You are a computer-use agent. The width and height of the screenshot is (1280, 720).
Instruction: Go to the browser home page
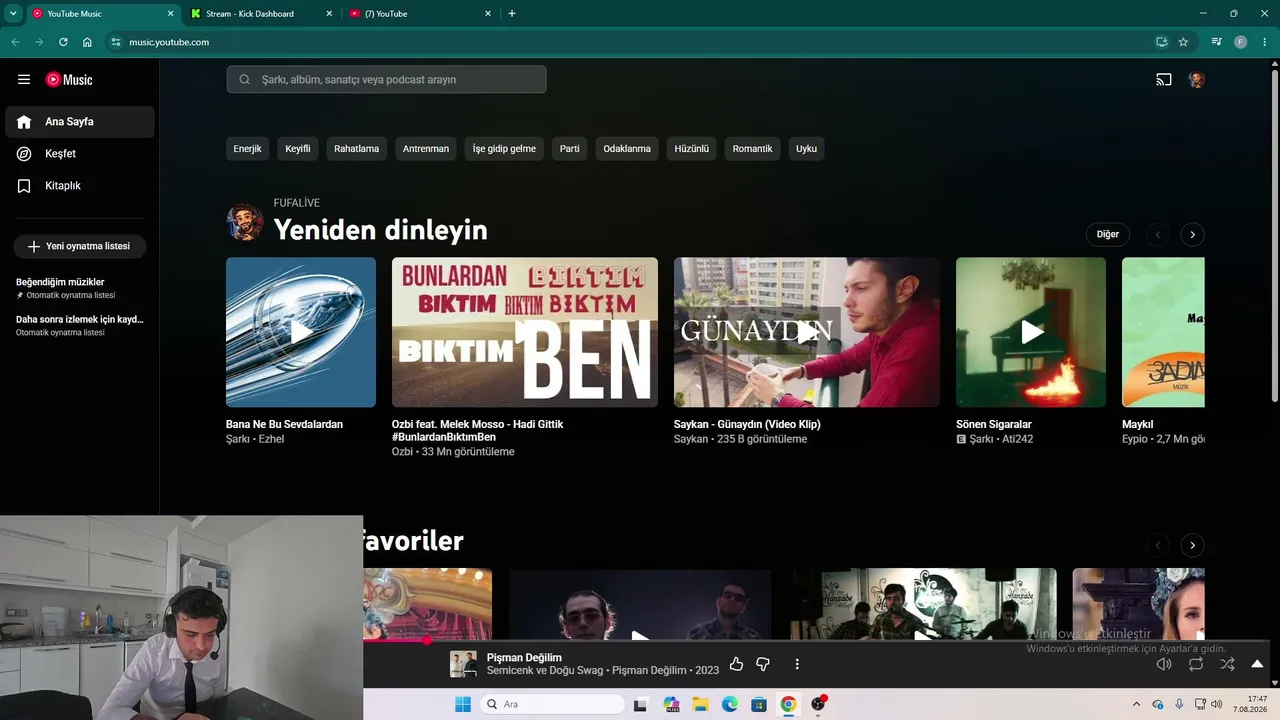coord(87,42)
